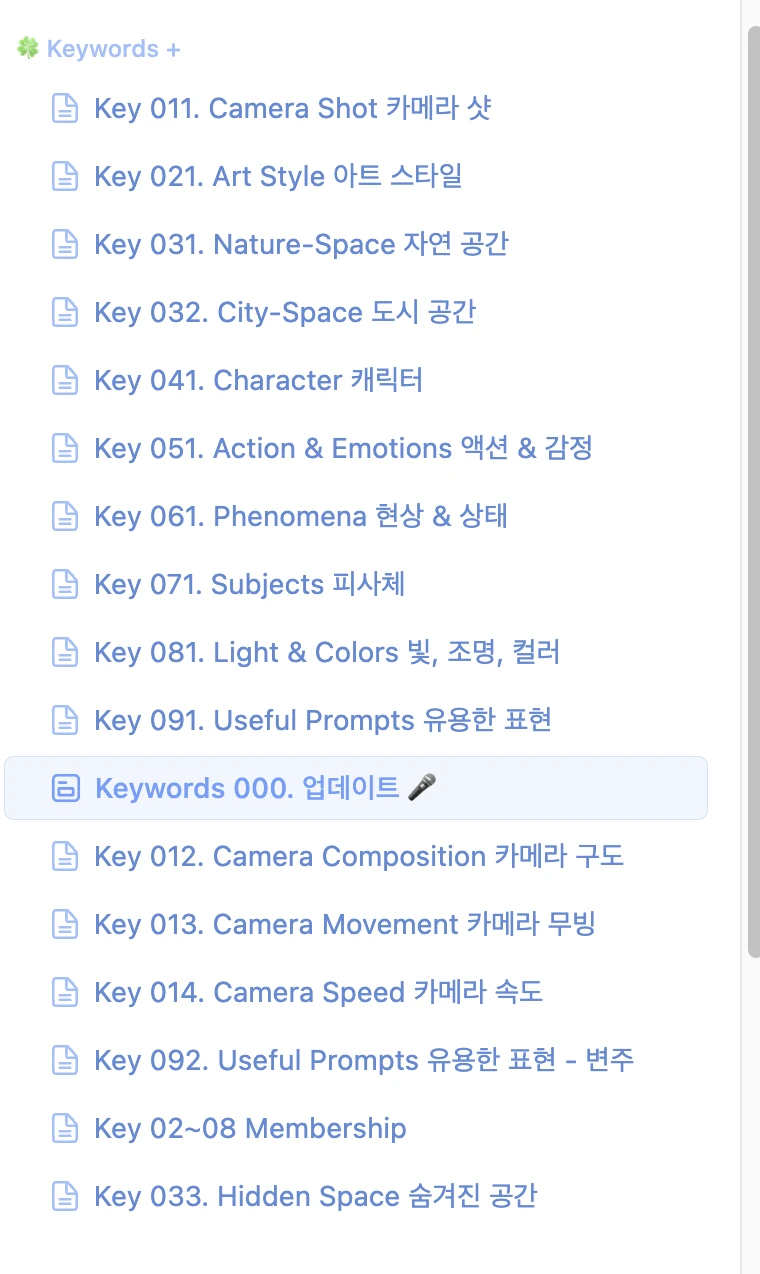Click the page icon for Key 013 Camera Movement

65,924
